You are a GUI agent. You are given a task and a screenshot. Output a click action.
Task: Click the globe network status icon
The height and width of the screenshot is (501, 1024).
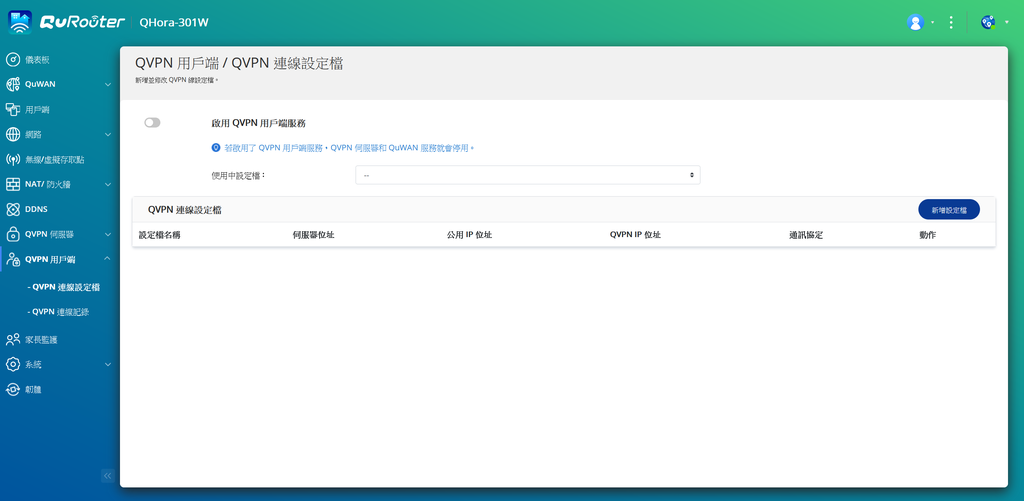(988, 22)
